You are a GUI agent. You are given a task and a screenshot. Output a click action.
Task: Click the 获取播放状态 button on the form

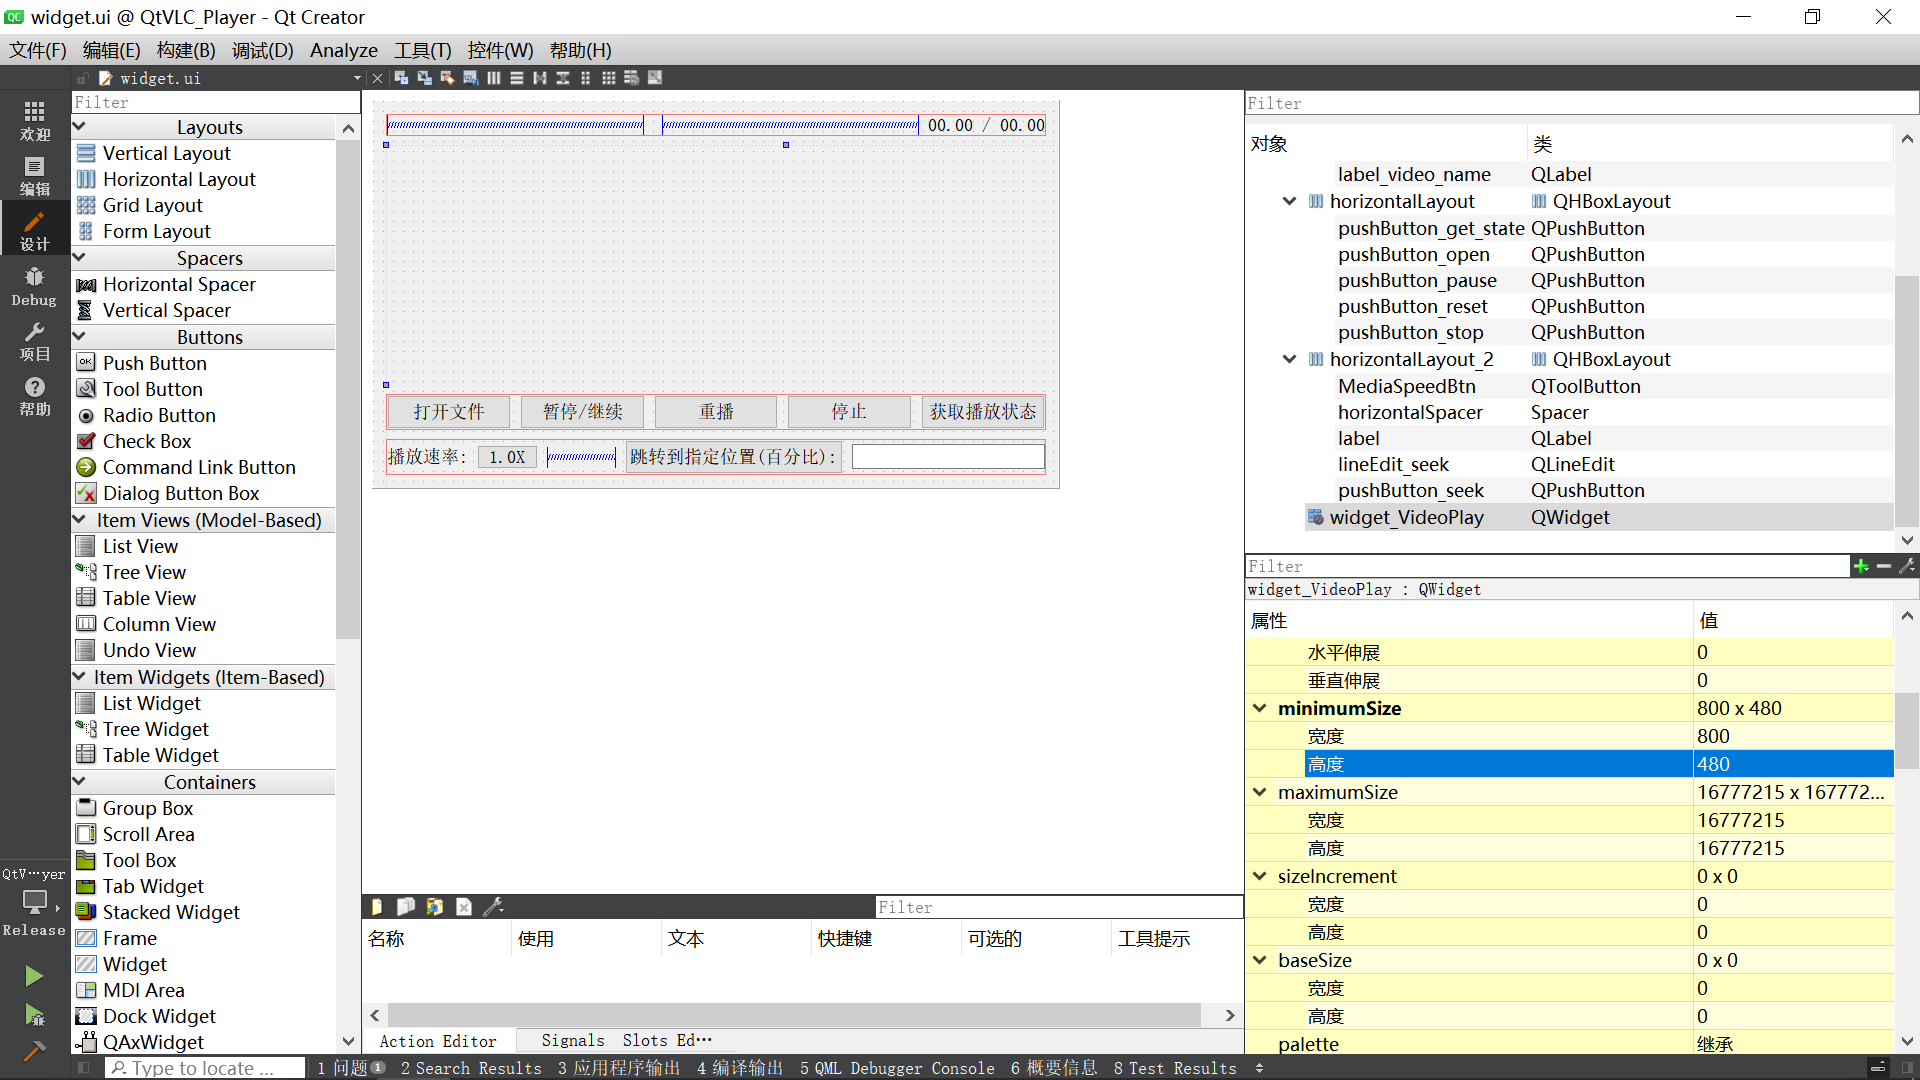982,412
